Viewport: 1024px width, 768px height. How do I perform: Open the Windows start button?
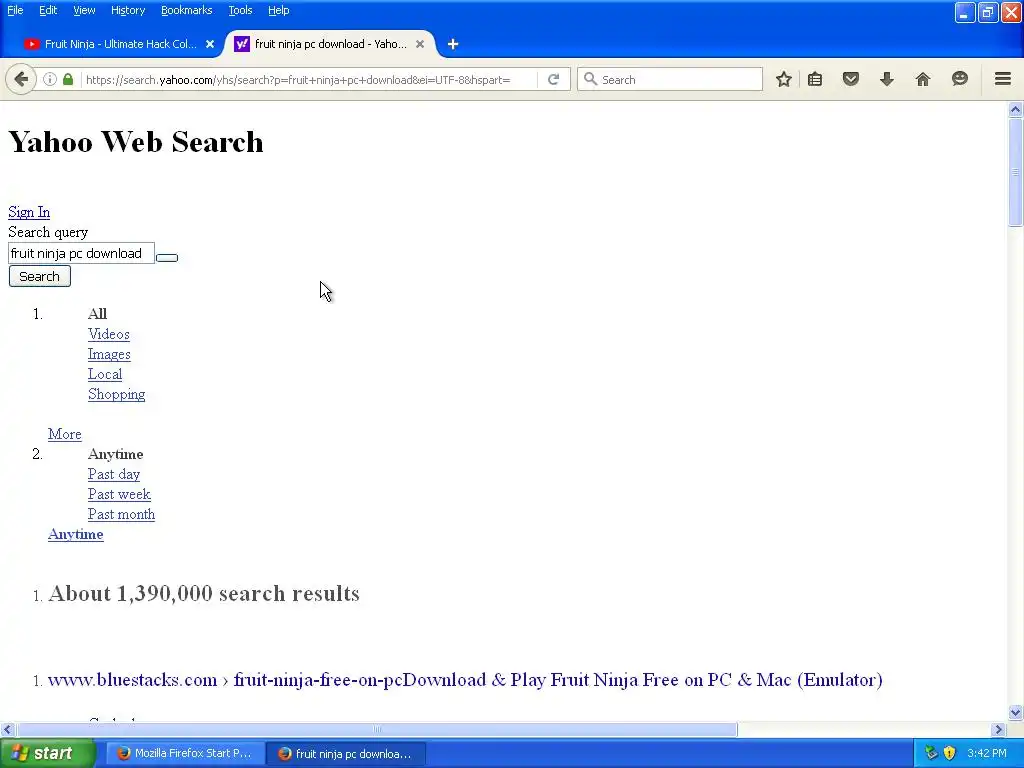point(48,753)
